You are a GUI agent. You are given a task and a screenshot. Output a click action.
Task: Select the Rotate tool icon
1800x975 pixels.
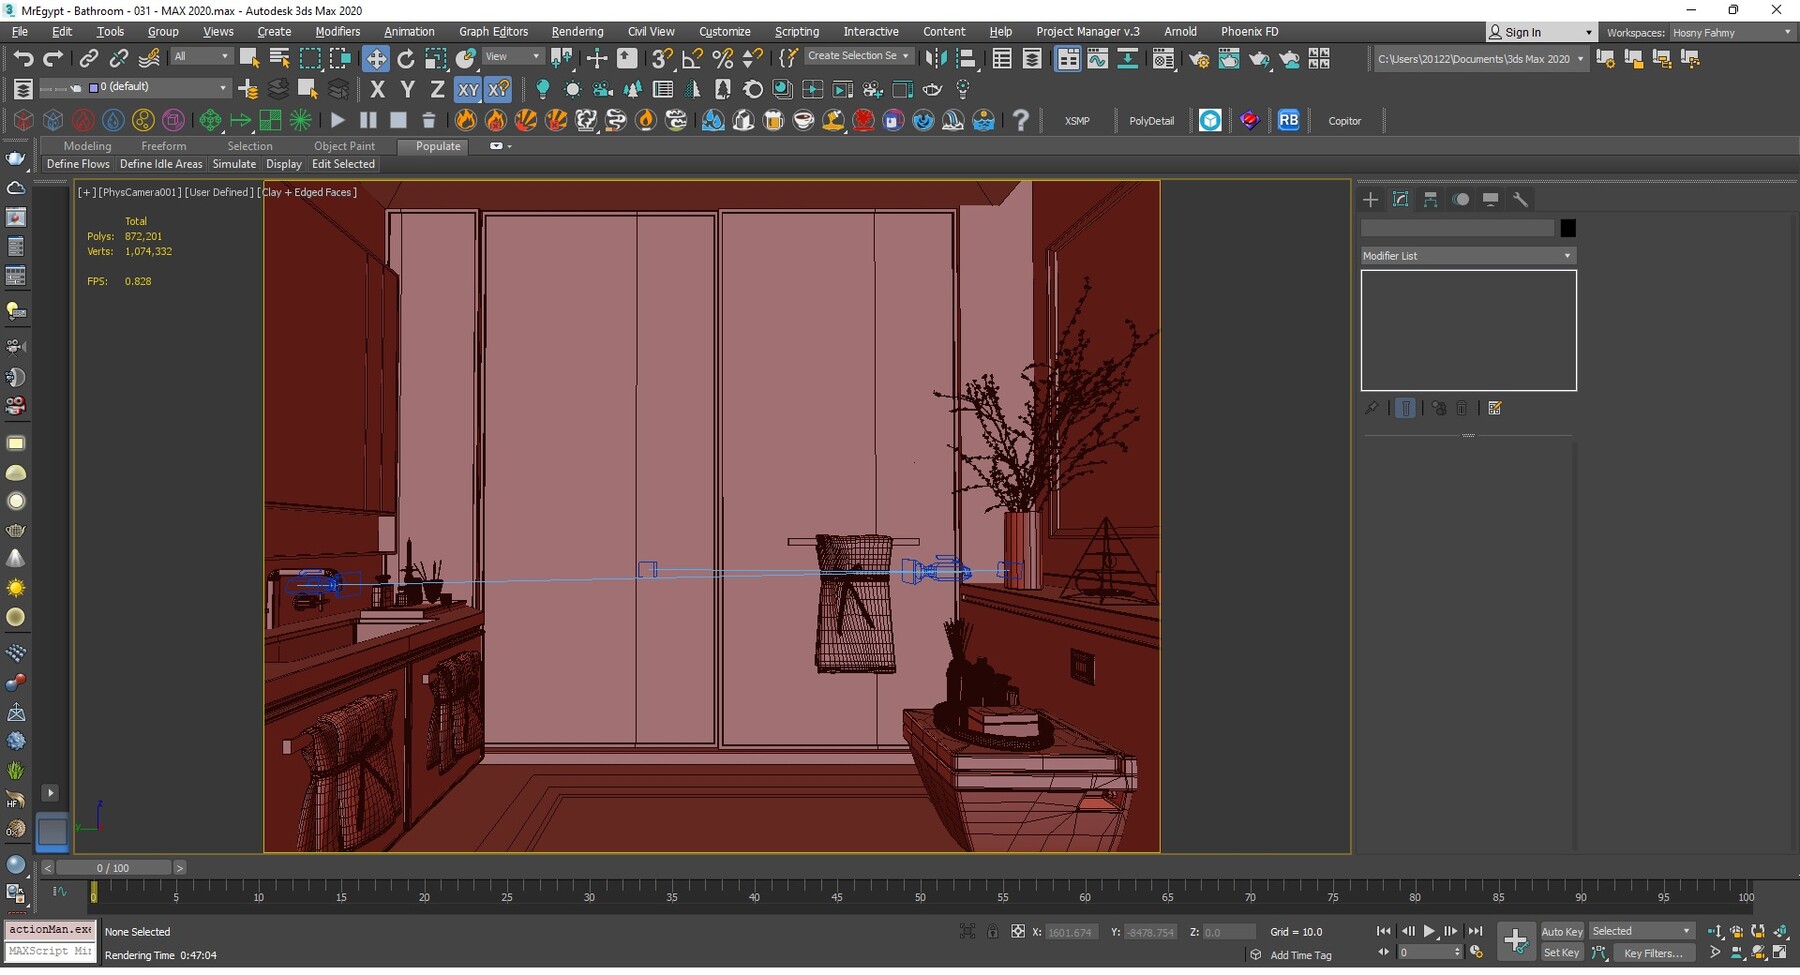click(x=405, y=59)
